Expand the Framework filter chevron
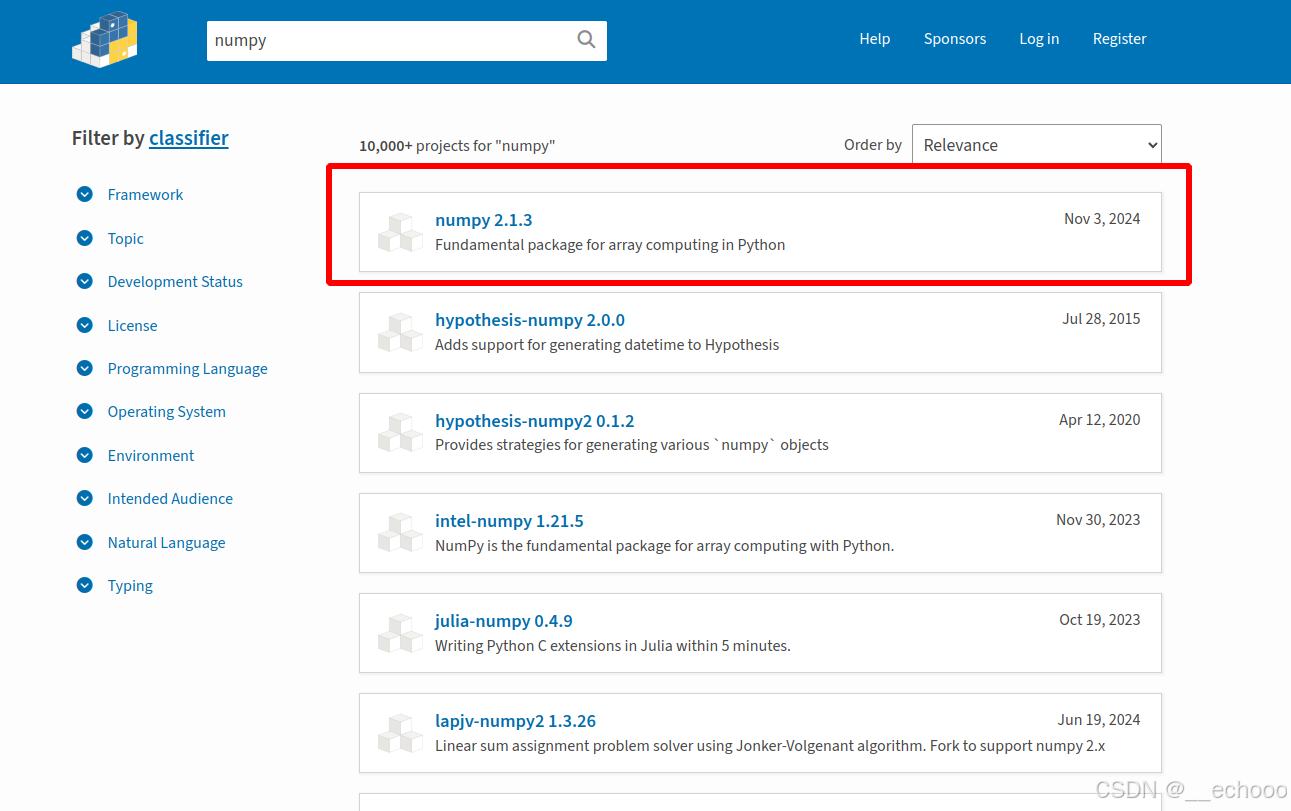Screen dimensions: 1291x811 click(85, 194)
